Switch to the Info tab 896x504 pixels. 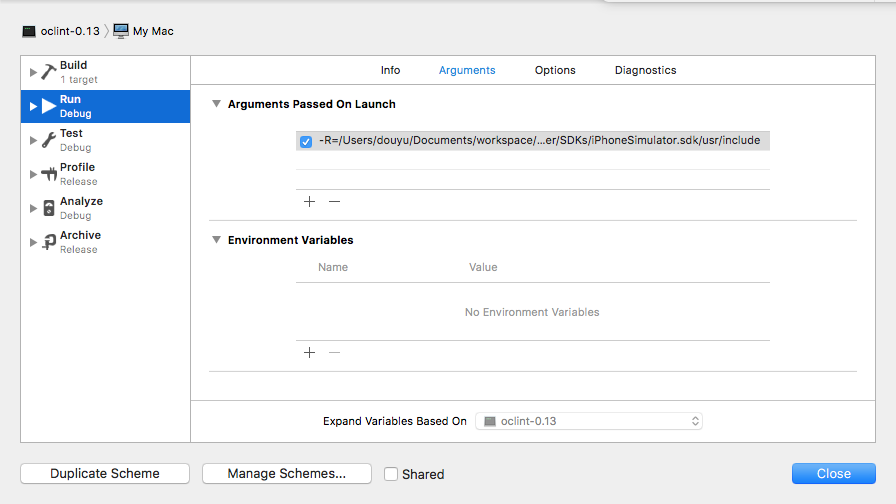pos(390,70)
